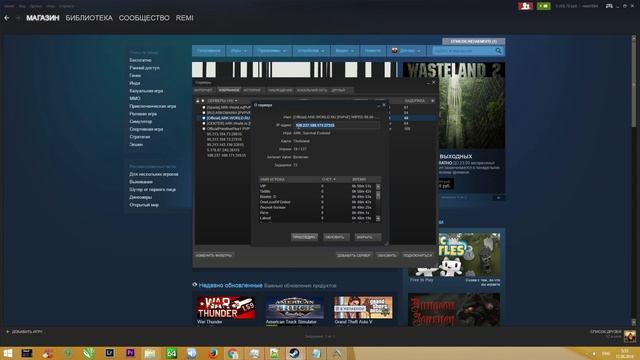Select MMO genre in the sidebar
The height and width of the screenshot is (360, 640).
[x=135, y=98]
